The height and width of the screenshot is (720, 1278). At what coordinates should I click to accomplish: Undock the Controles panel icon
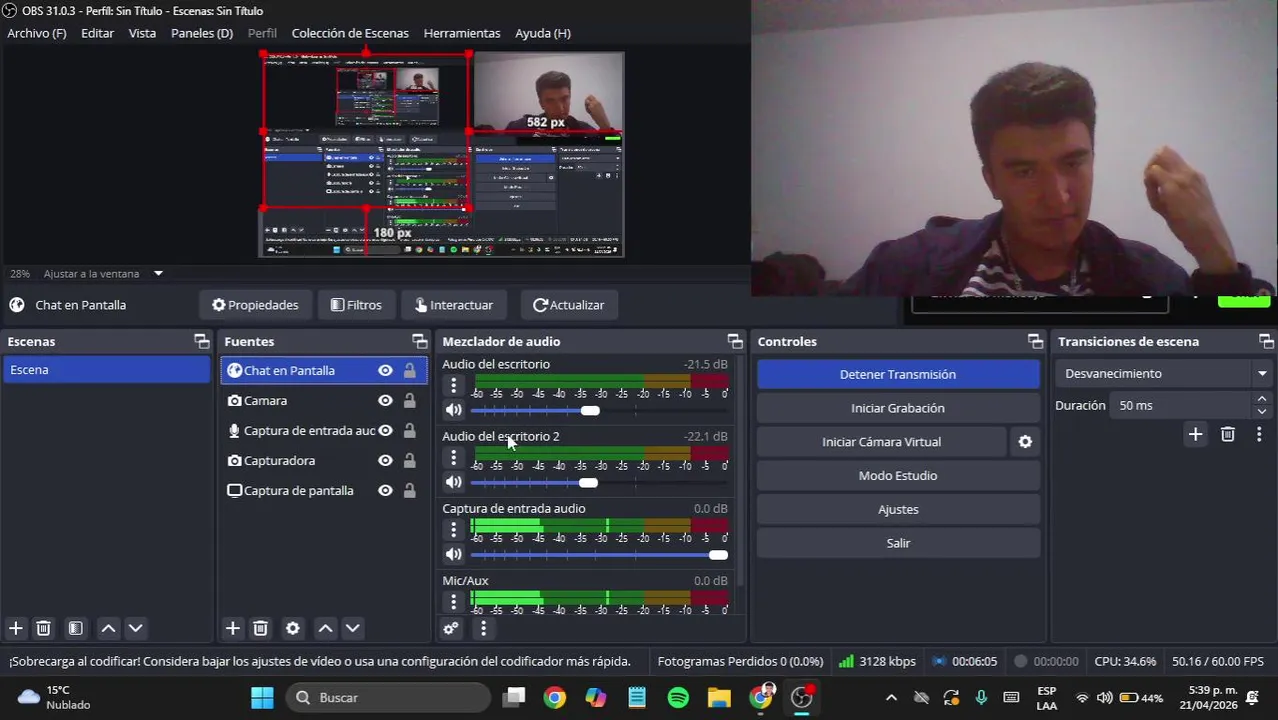tap(1035, 341)
